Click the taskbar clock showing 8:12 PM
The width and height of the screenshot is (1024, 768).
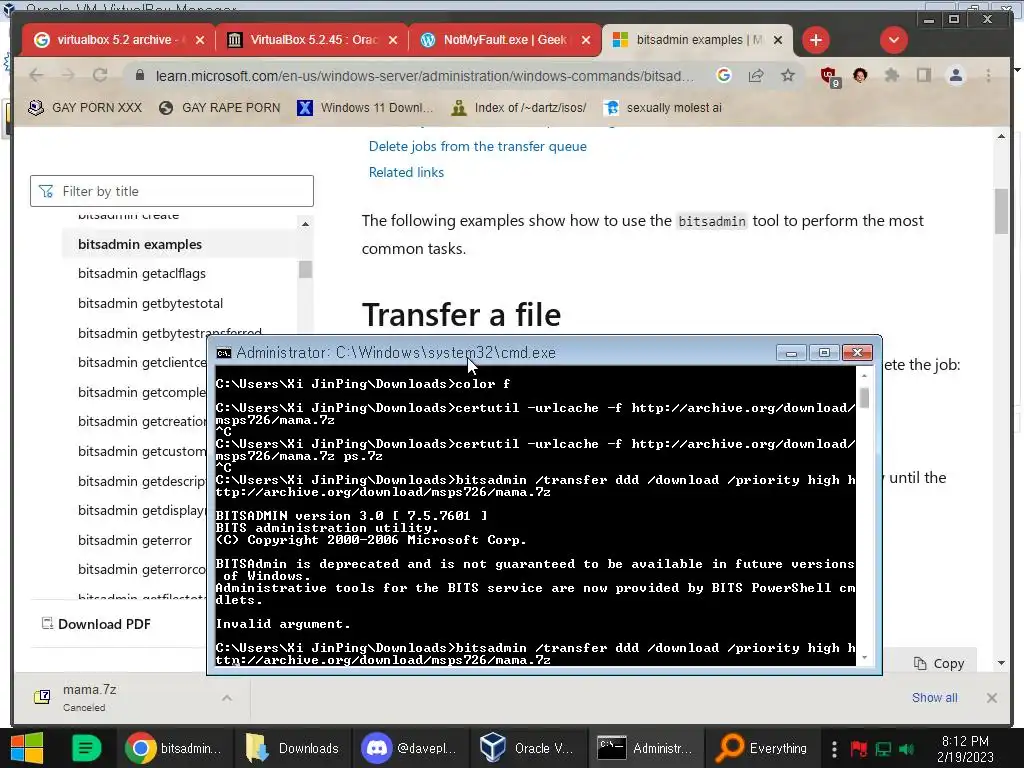965,748
